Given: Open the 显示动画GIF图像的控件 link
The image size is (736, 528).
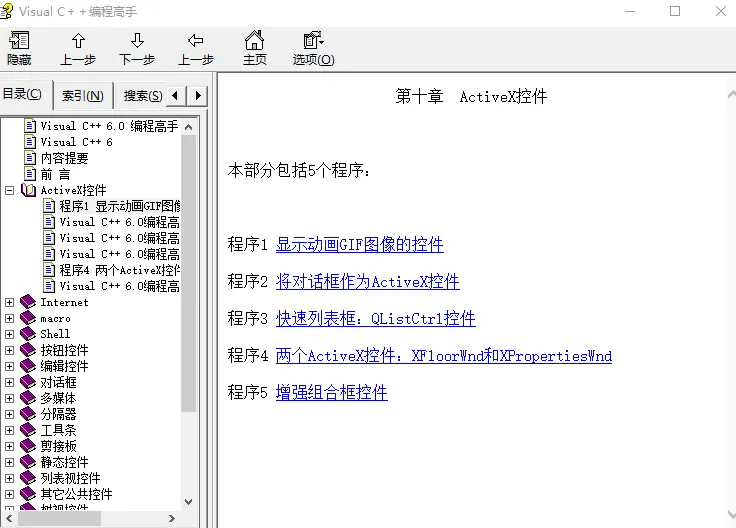Looking at the screenshot, I should point(359,245).
